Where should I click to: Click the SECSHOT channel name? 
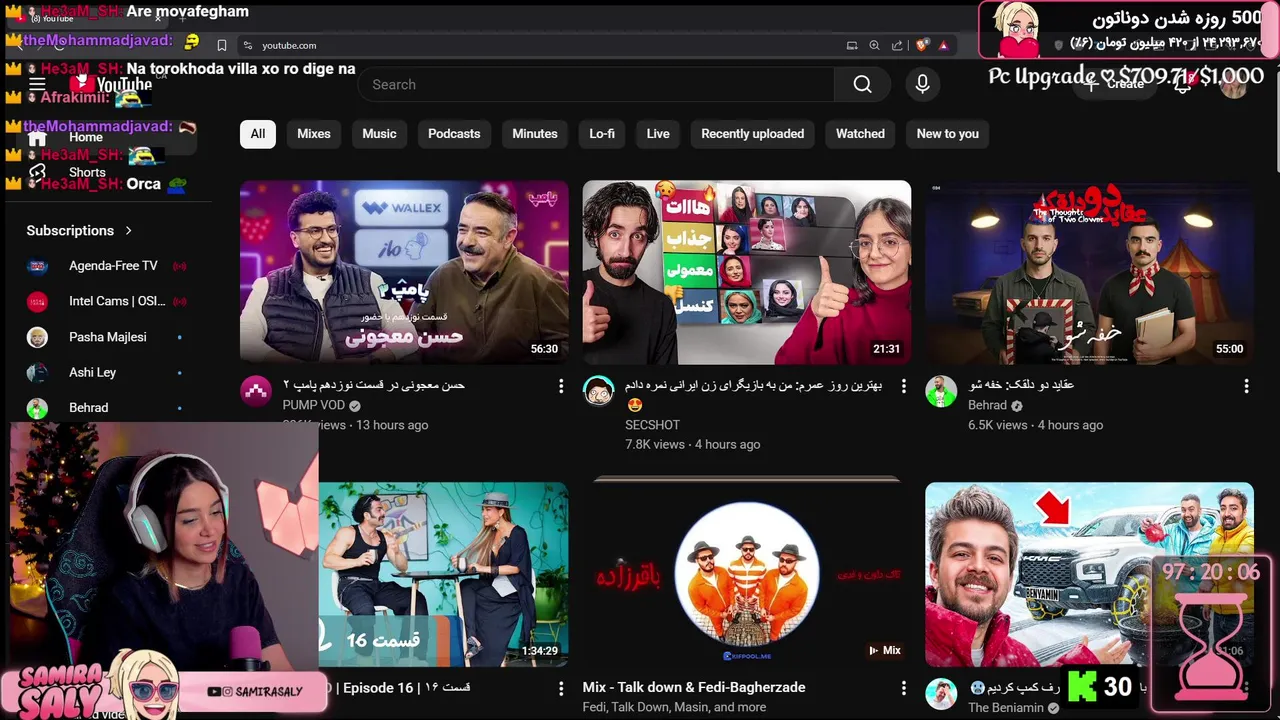(652, 425)
